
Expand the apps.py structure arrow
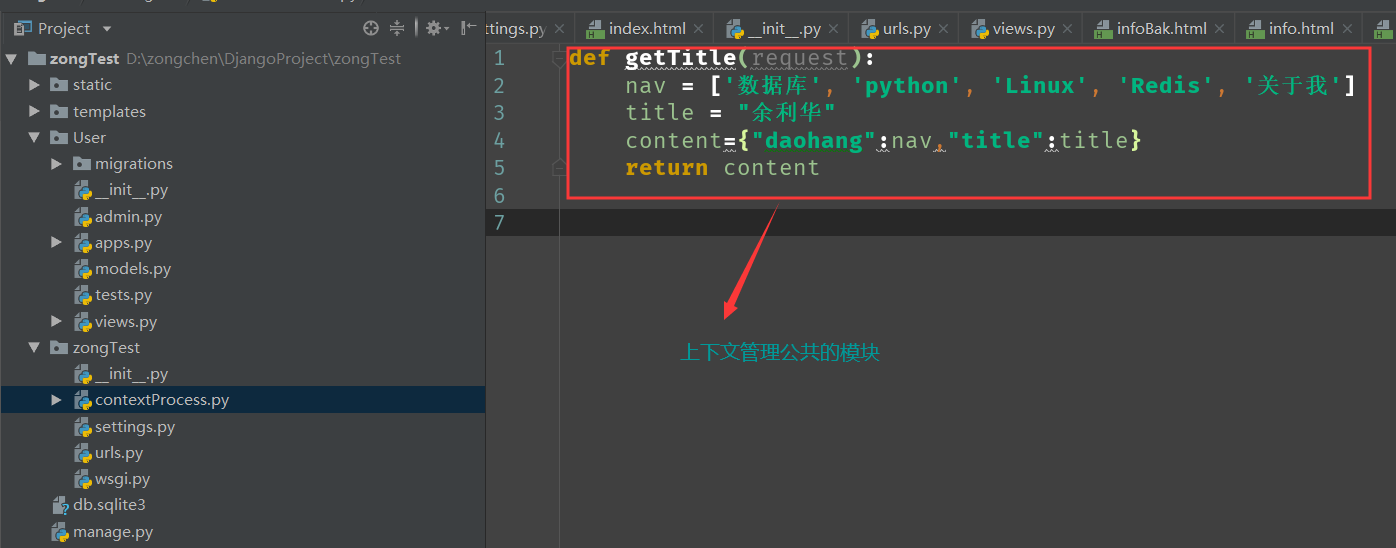click(56, 243)
